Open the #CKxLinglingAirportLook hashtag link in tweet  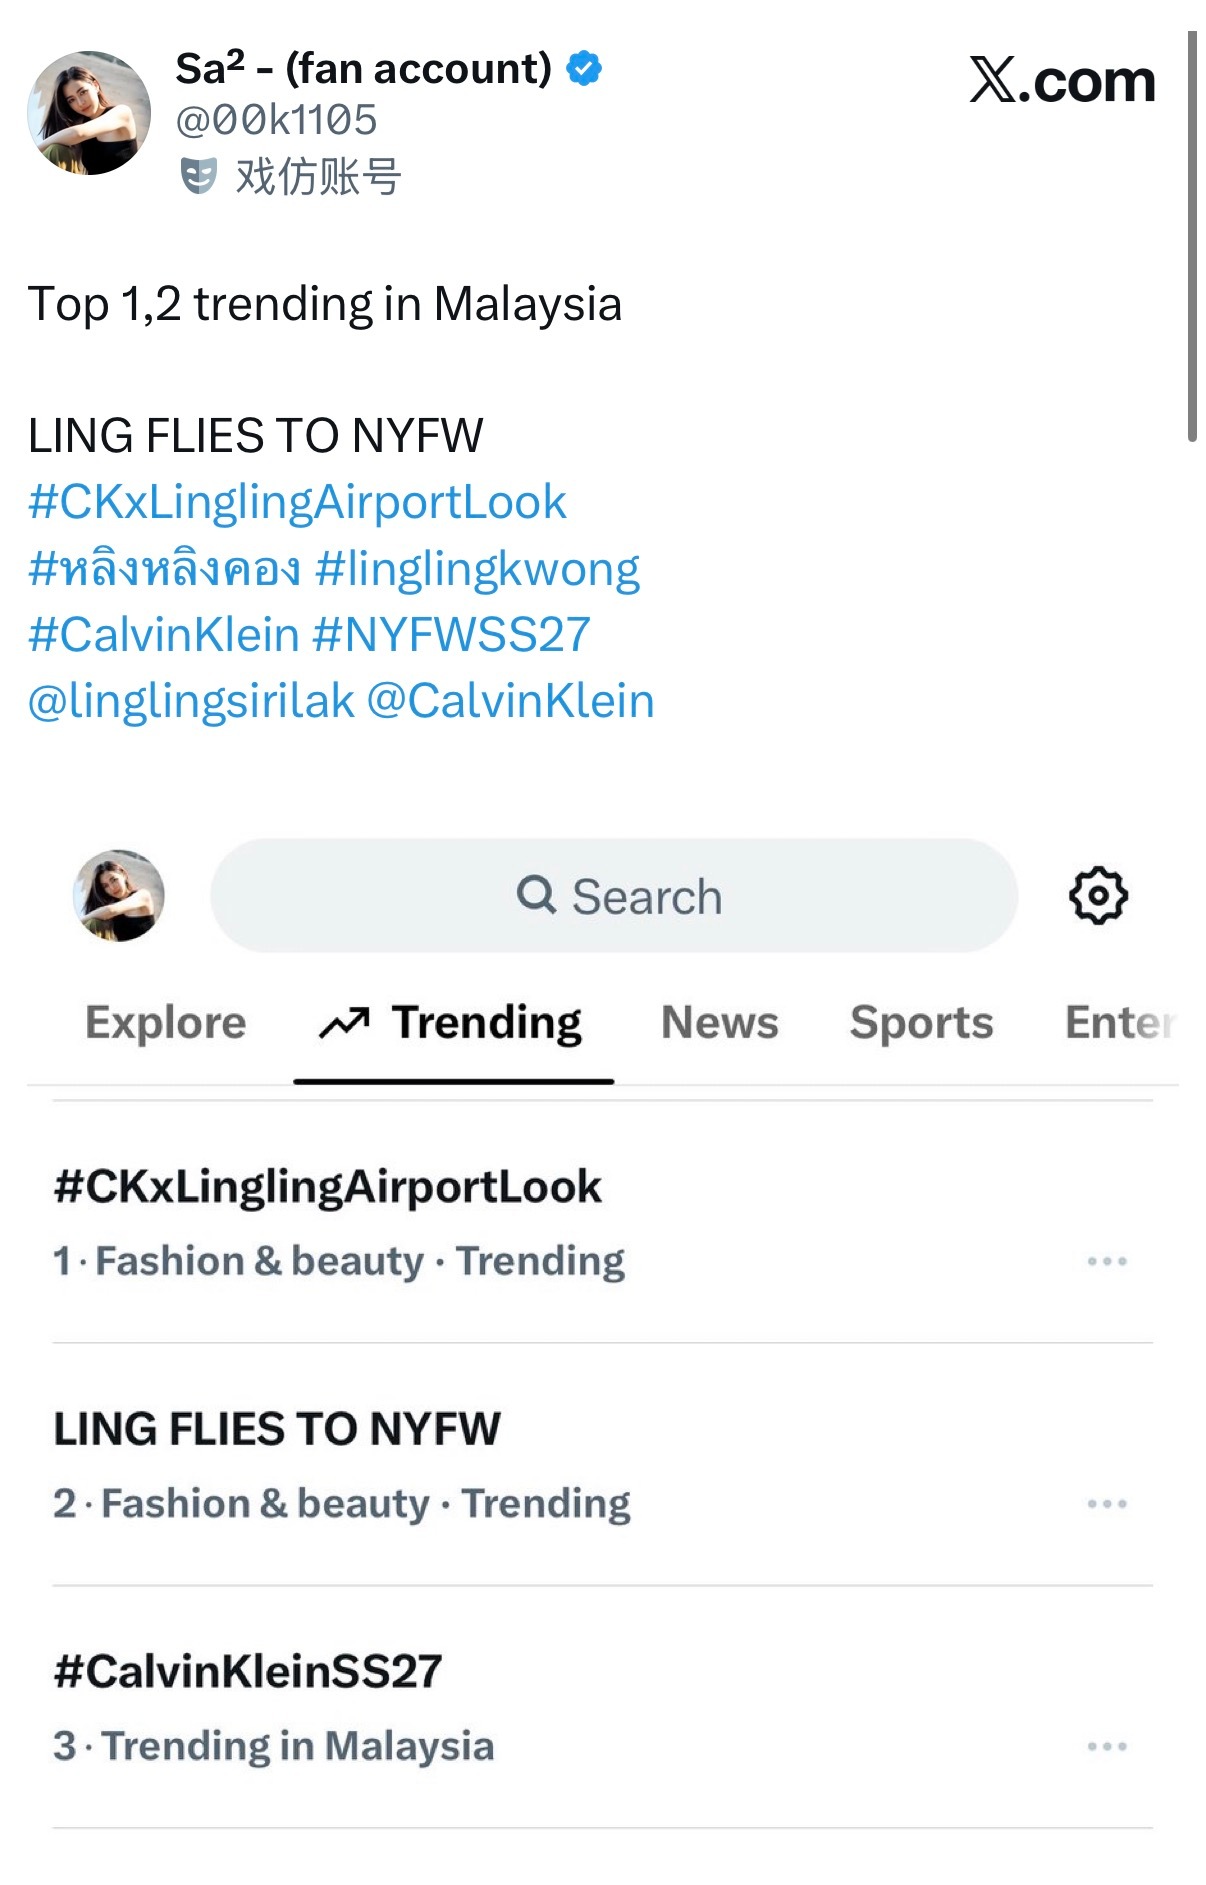297,502
